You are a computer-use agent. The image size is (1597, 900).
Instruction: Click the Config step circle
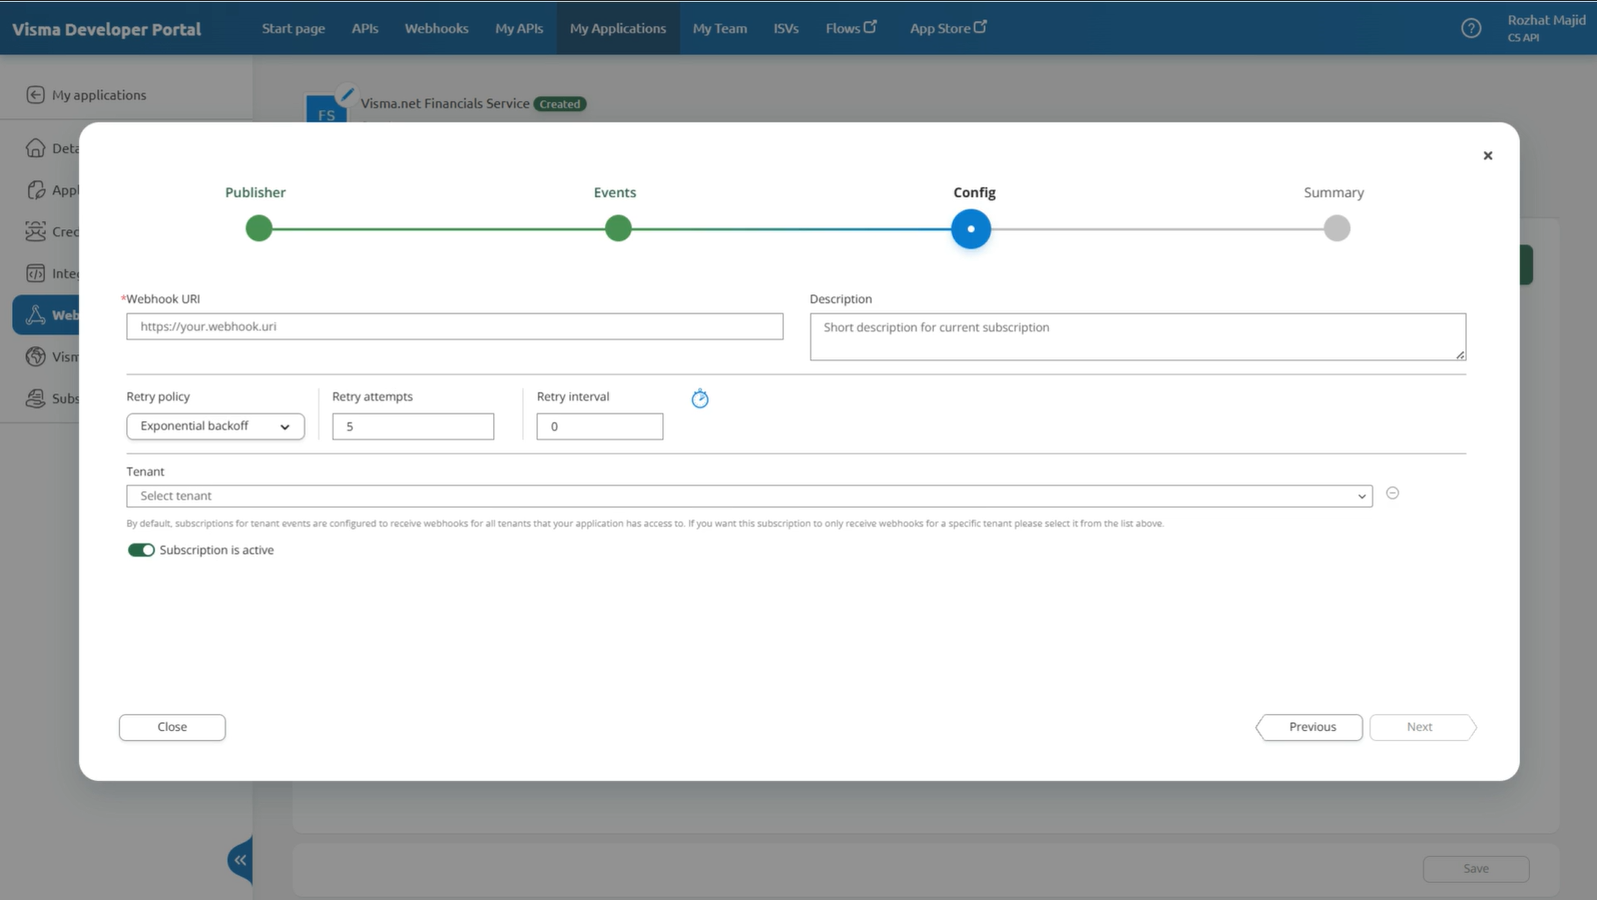point(970,229)
